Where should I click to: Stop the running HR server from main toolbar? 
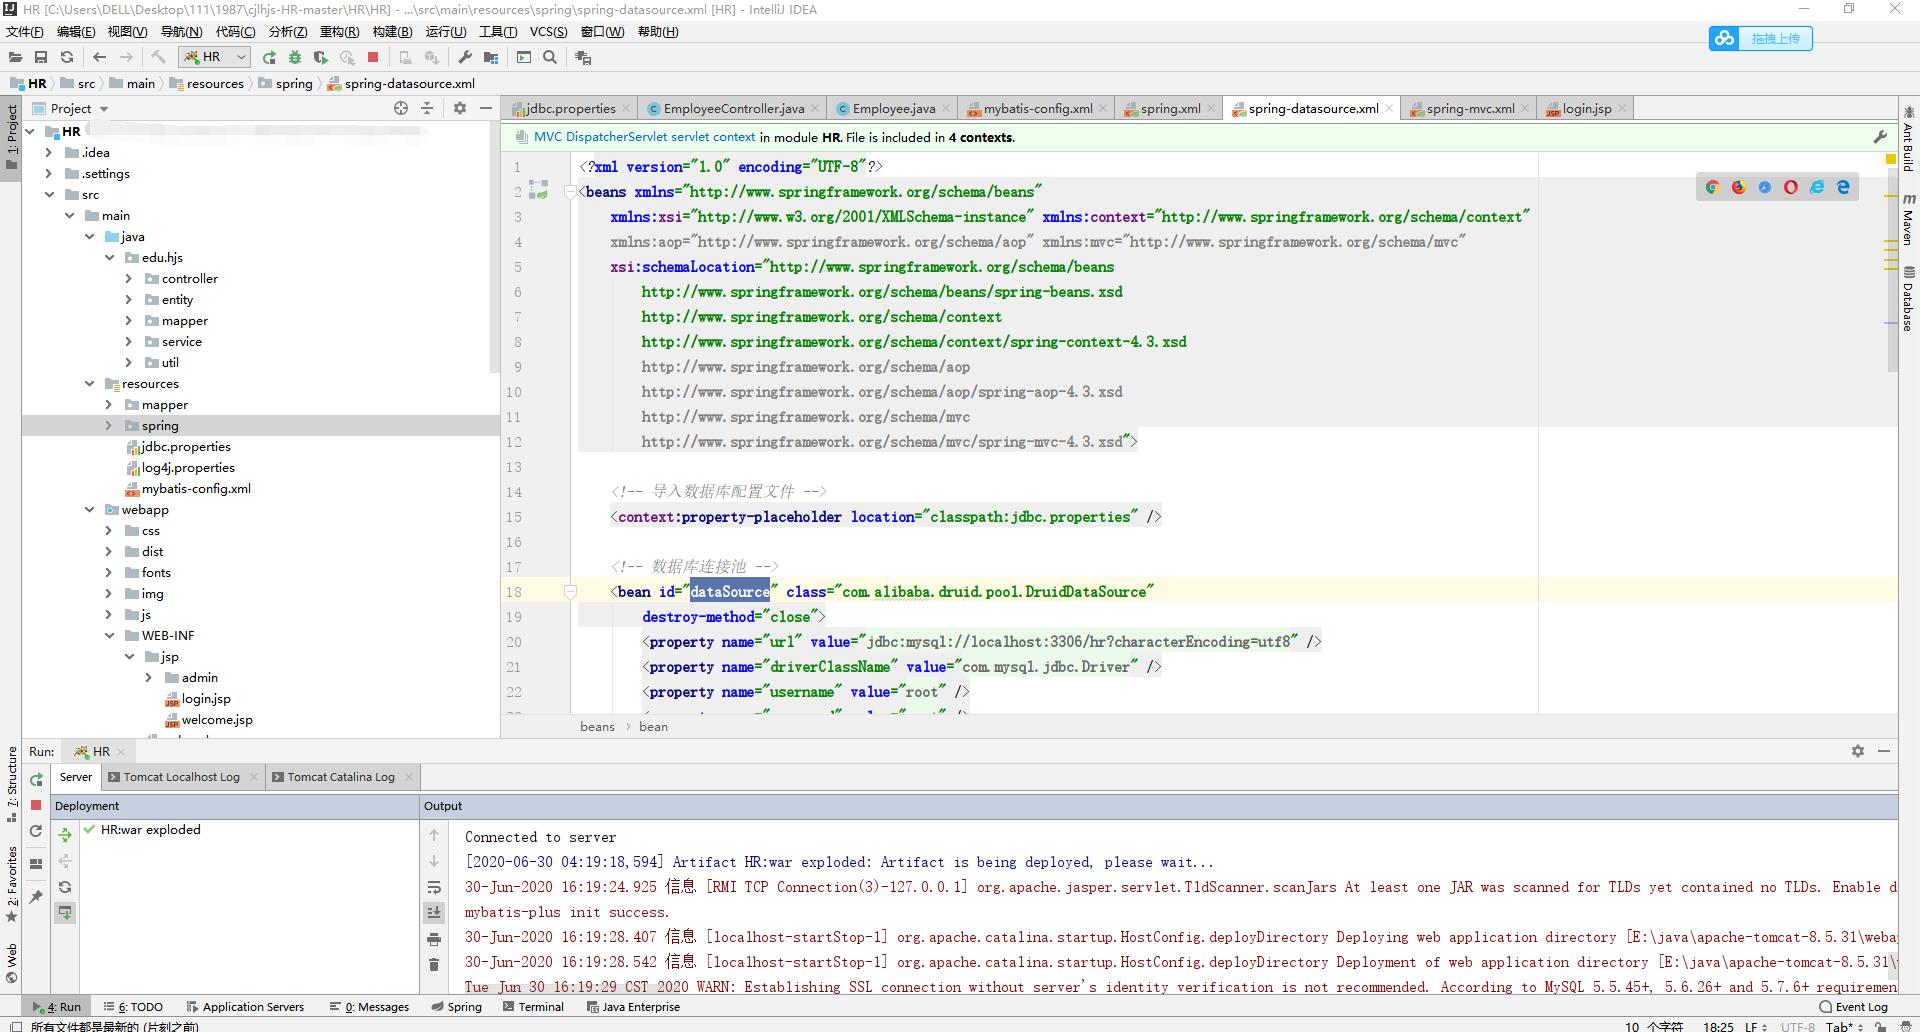(373, 58)
